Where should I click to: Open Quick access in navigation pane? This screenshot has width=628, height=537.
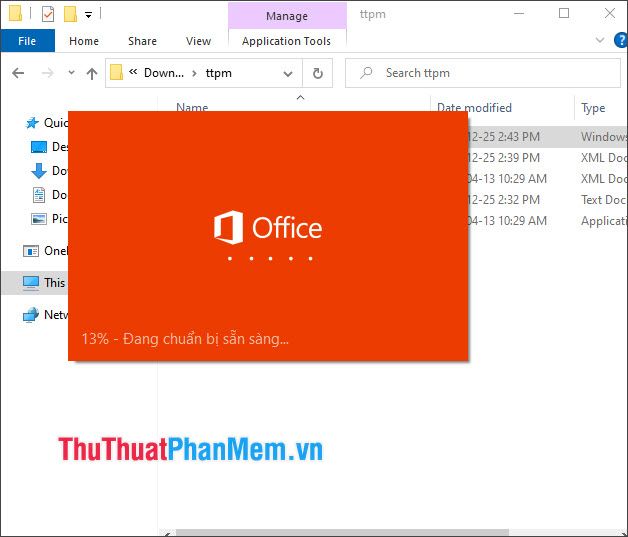tap(47, 123)
